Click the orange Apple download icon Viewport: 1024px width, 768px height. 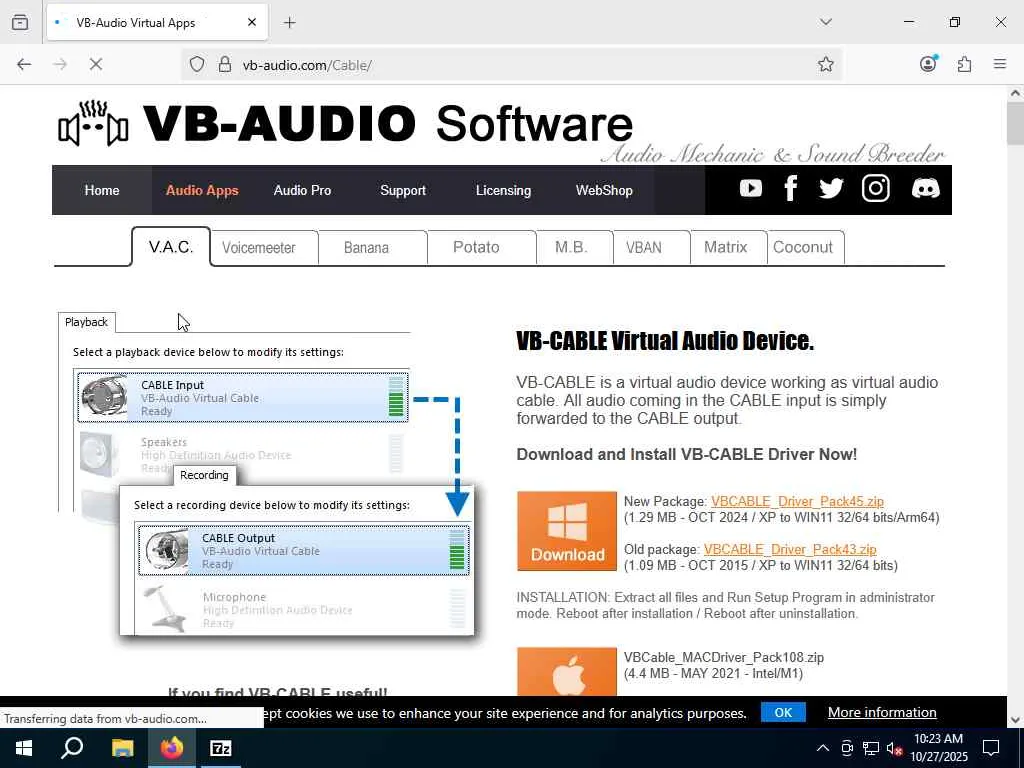[x=567, y=671]
